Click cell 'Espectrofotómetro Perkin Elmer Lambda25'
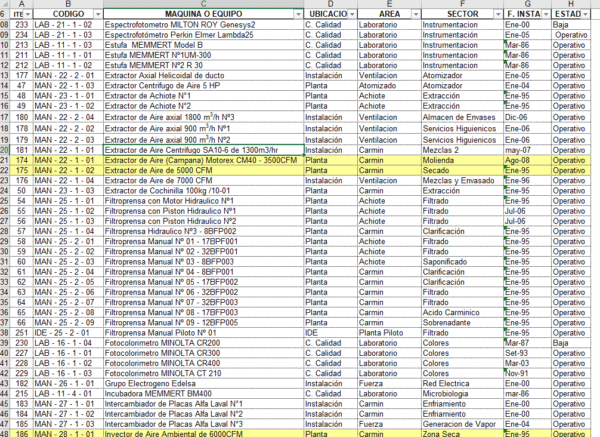This screenshot has width=600, height=437. (204, 35)
